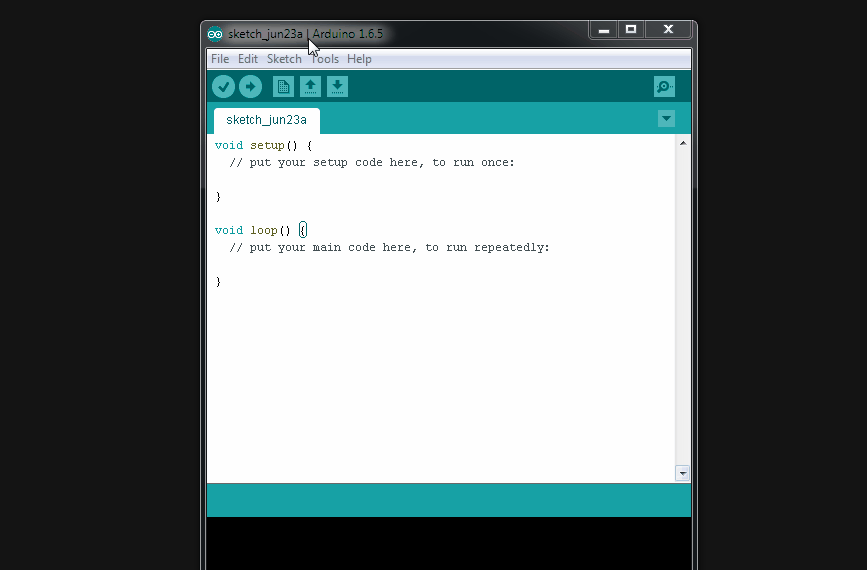The image size is (867, 570).
Task: Minimize the Arduino window
Action: 602,30
